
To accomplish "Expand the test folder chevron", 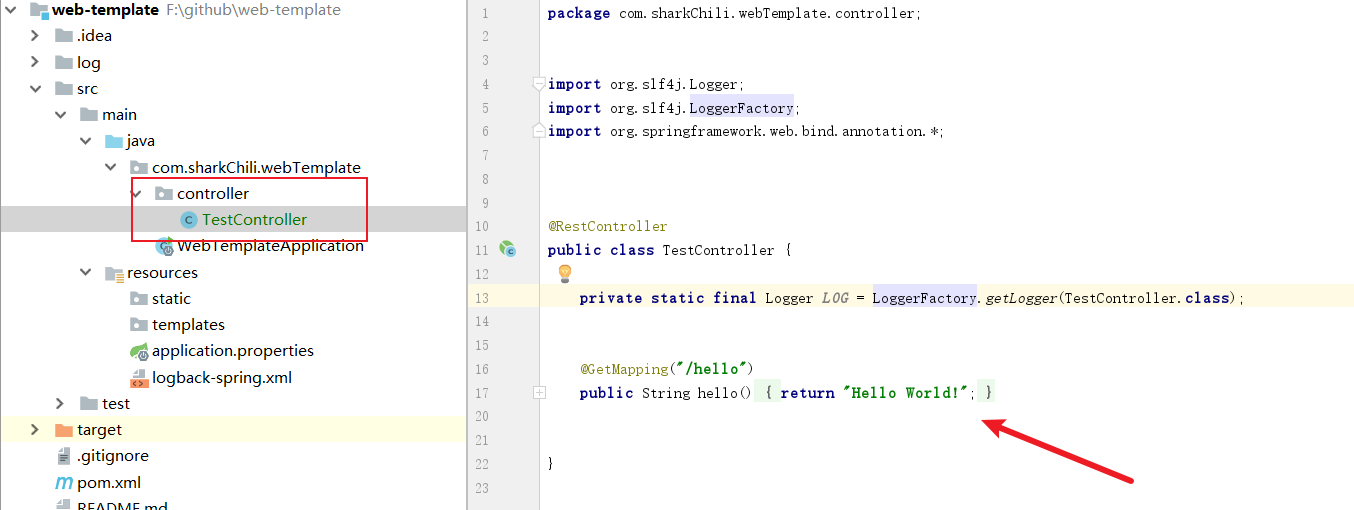I will pyautogui.click(x=60, y=404).
